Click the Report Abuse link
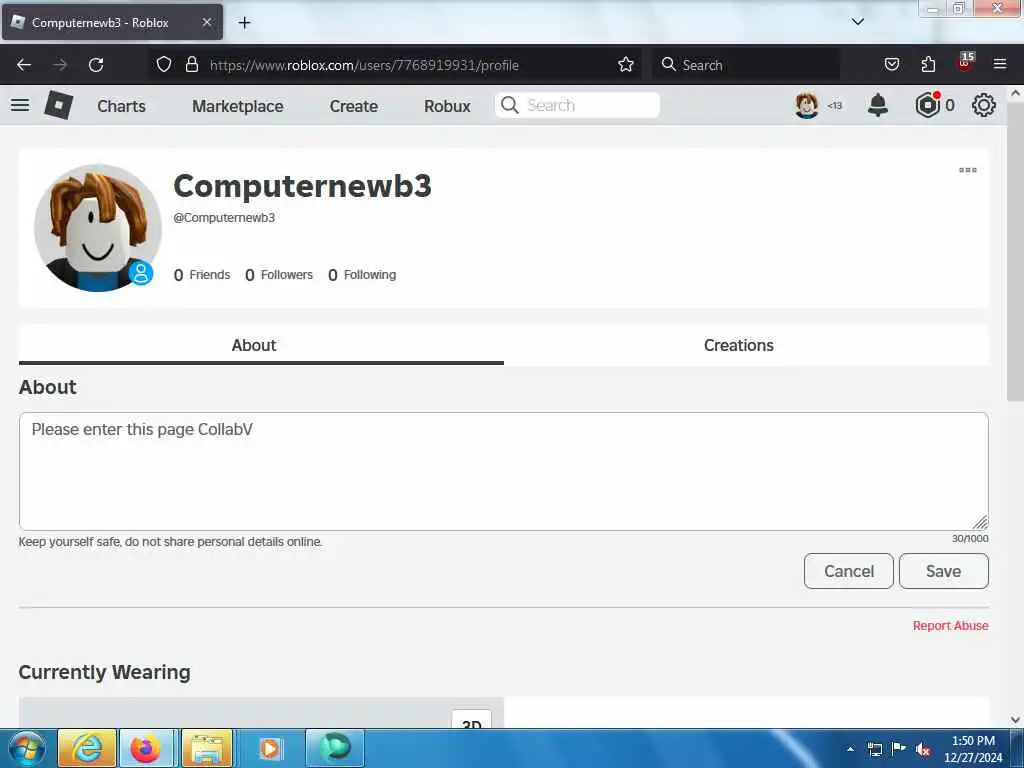The height and width of the screenshot is (768, 1024). coord(950,626)
